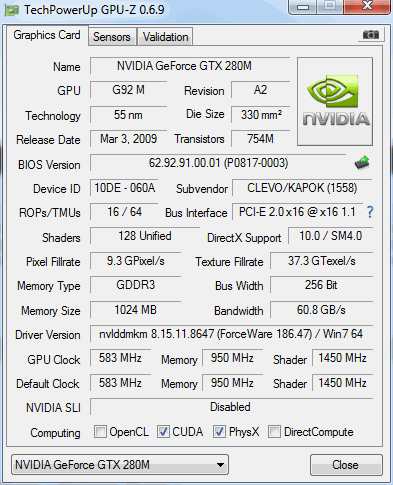Click the Name field showing GTX 280M

pyautogui.click(x=190, y=66)
